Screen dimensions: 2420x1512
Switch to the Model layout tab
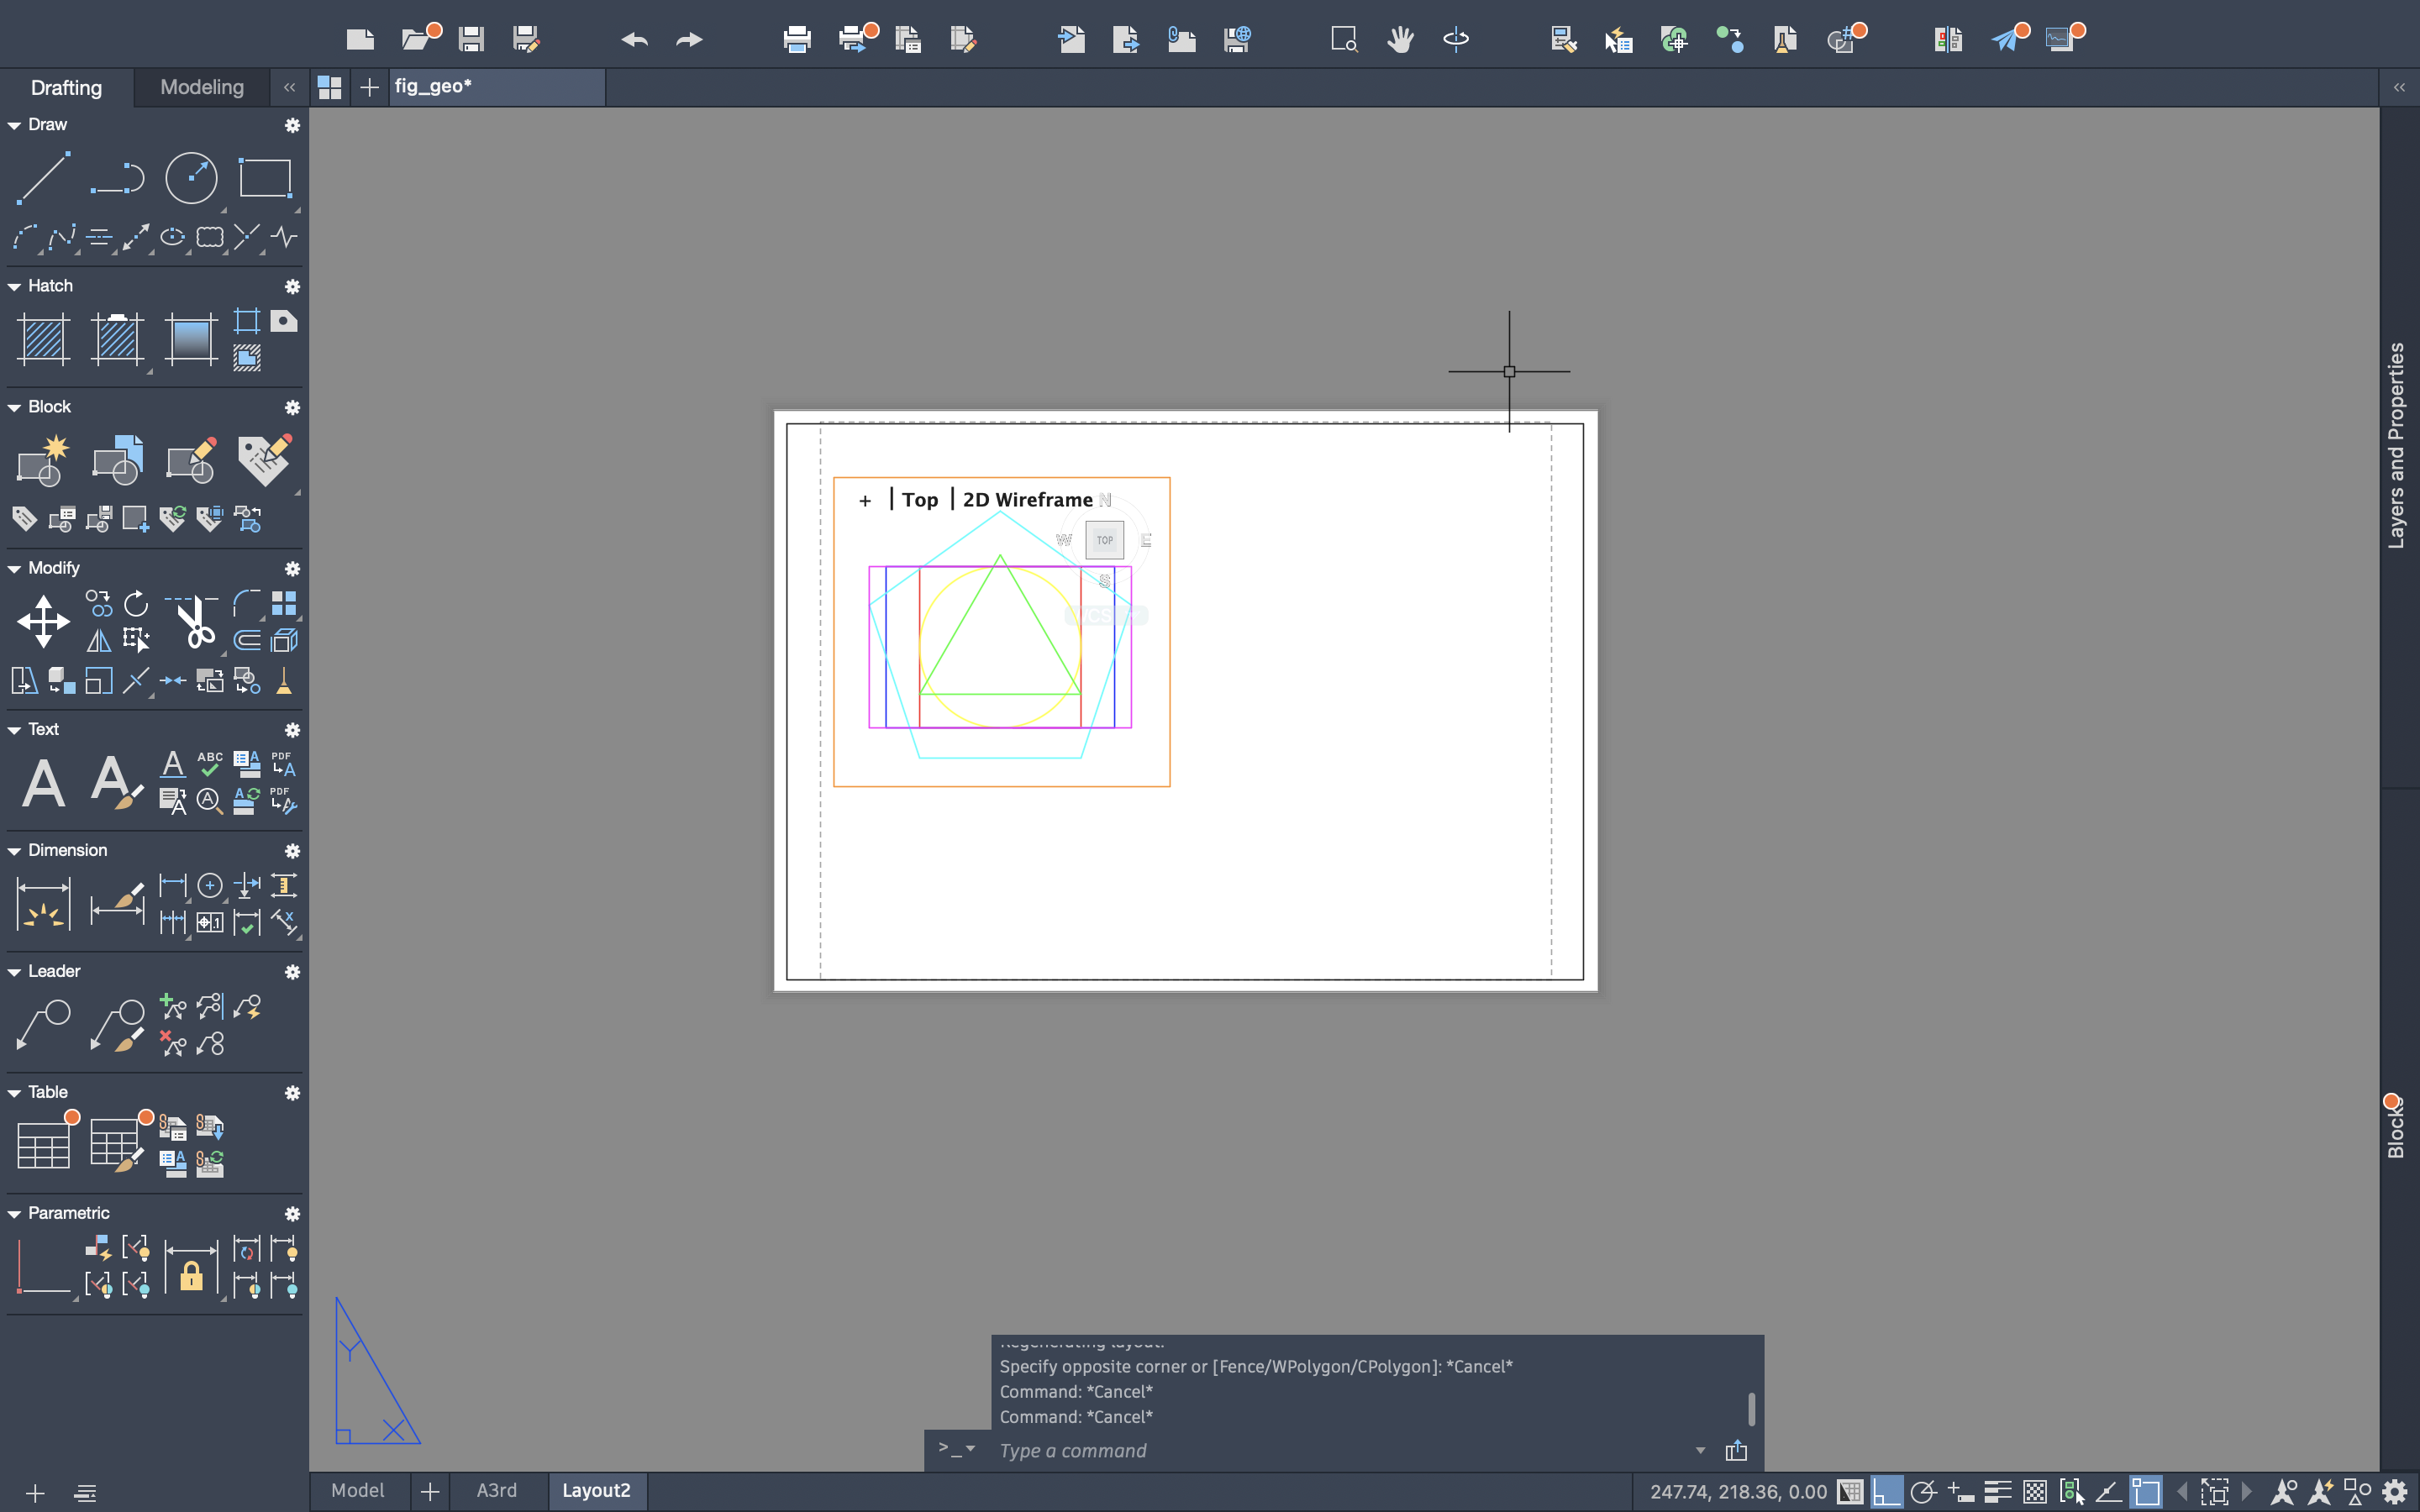(x=357, y=1490)
